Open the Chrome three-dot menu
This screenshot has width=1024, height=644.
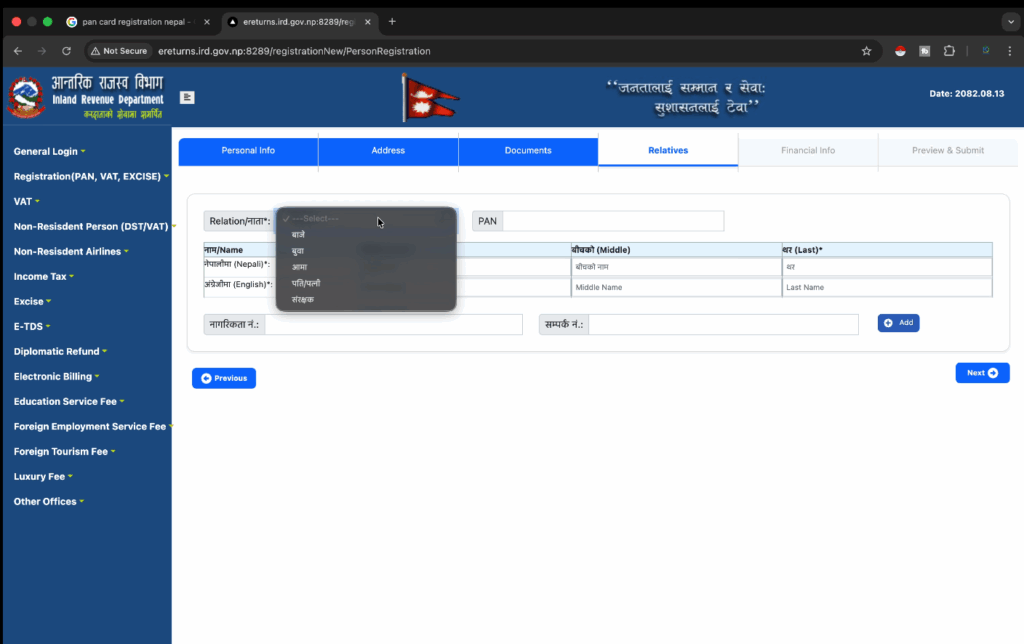coord(1009,51)
